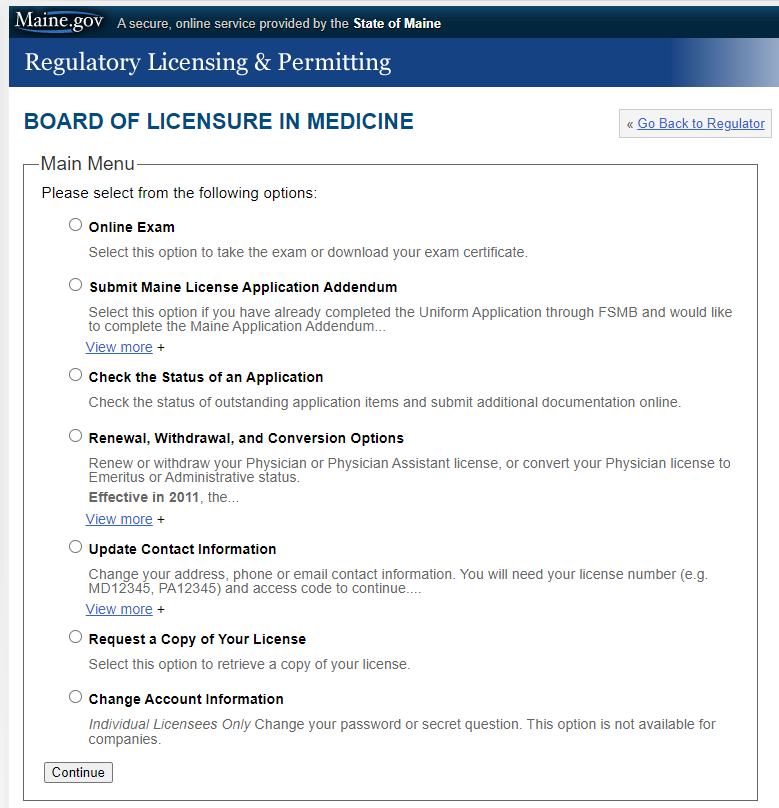This screenshot has width=779, height=808.
Task: Select the Update Contact Information radio button
Action: [x=76, y=547]
